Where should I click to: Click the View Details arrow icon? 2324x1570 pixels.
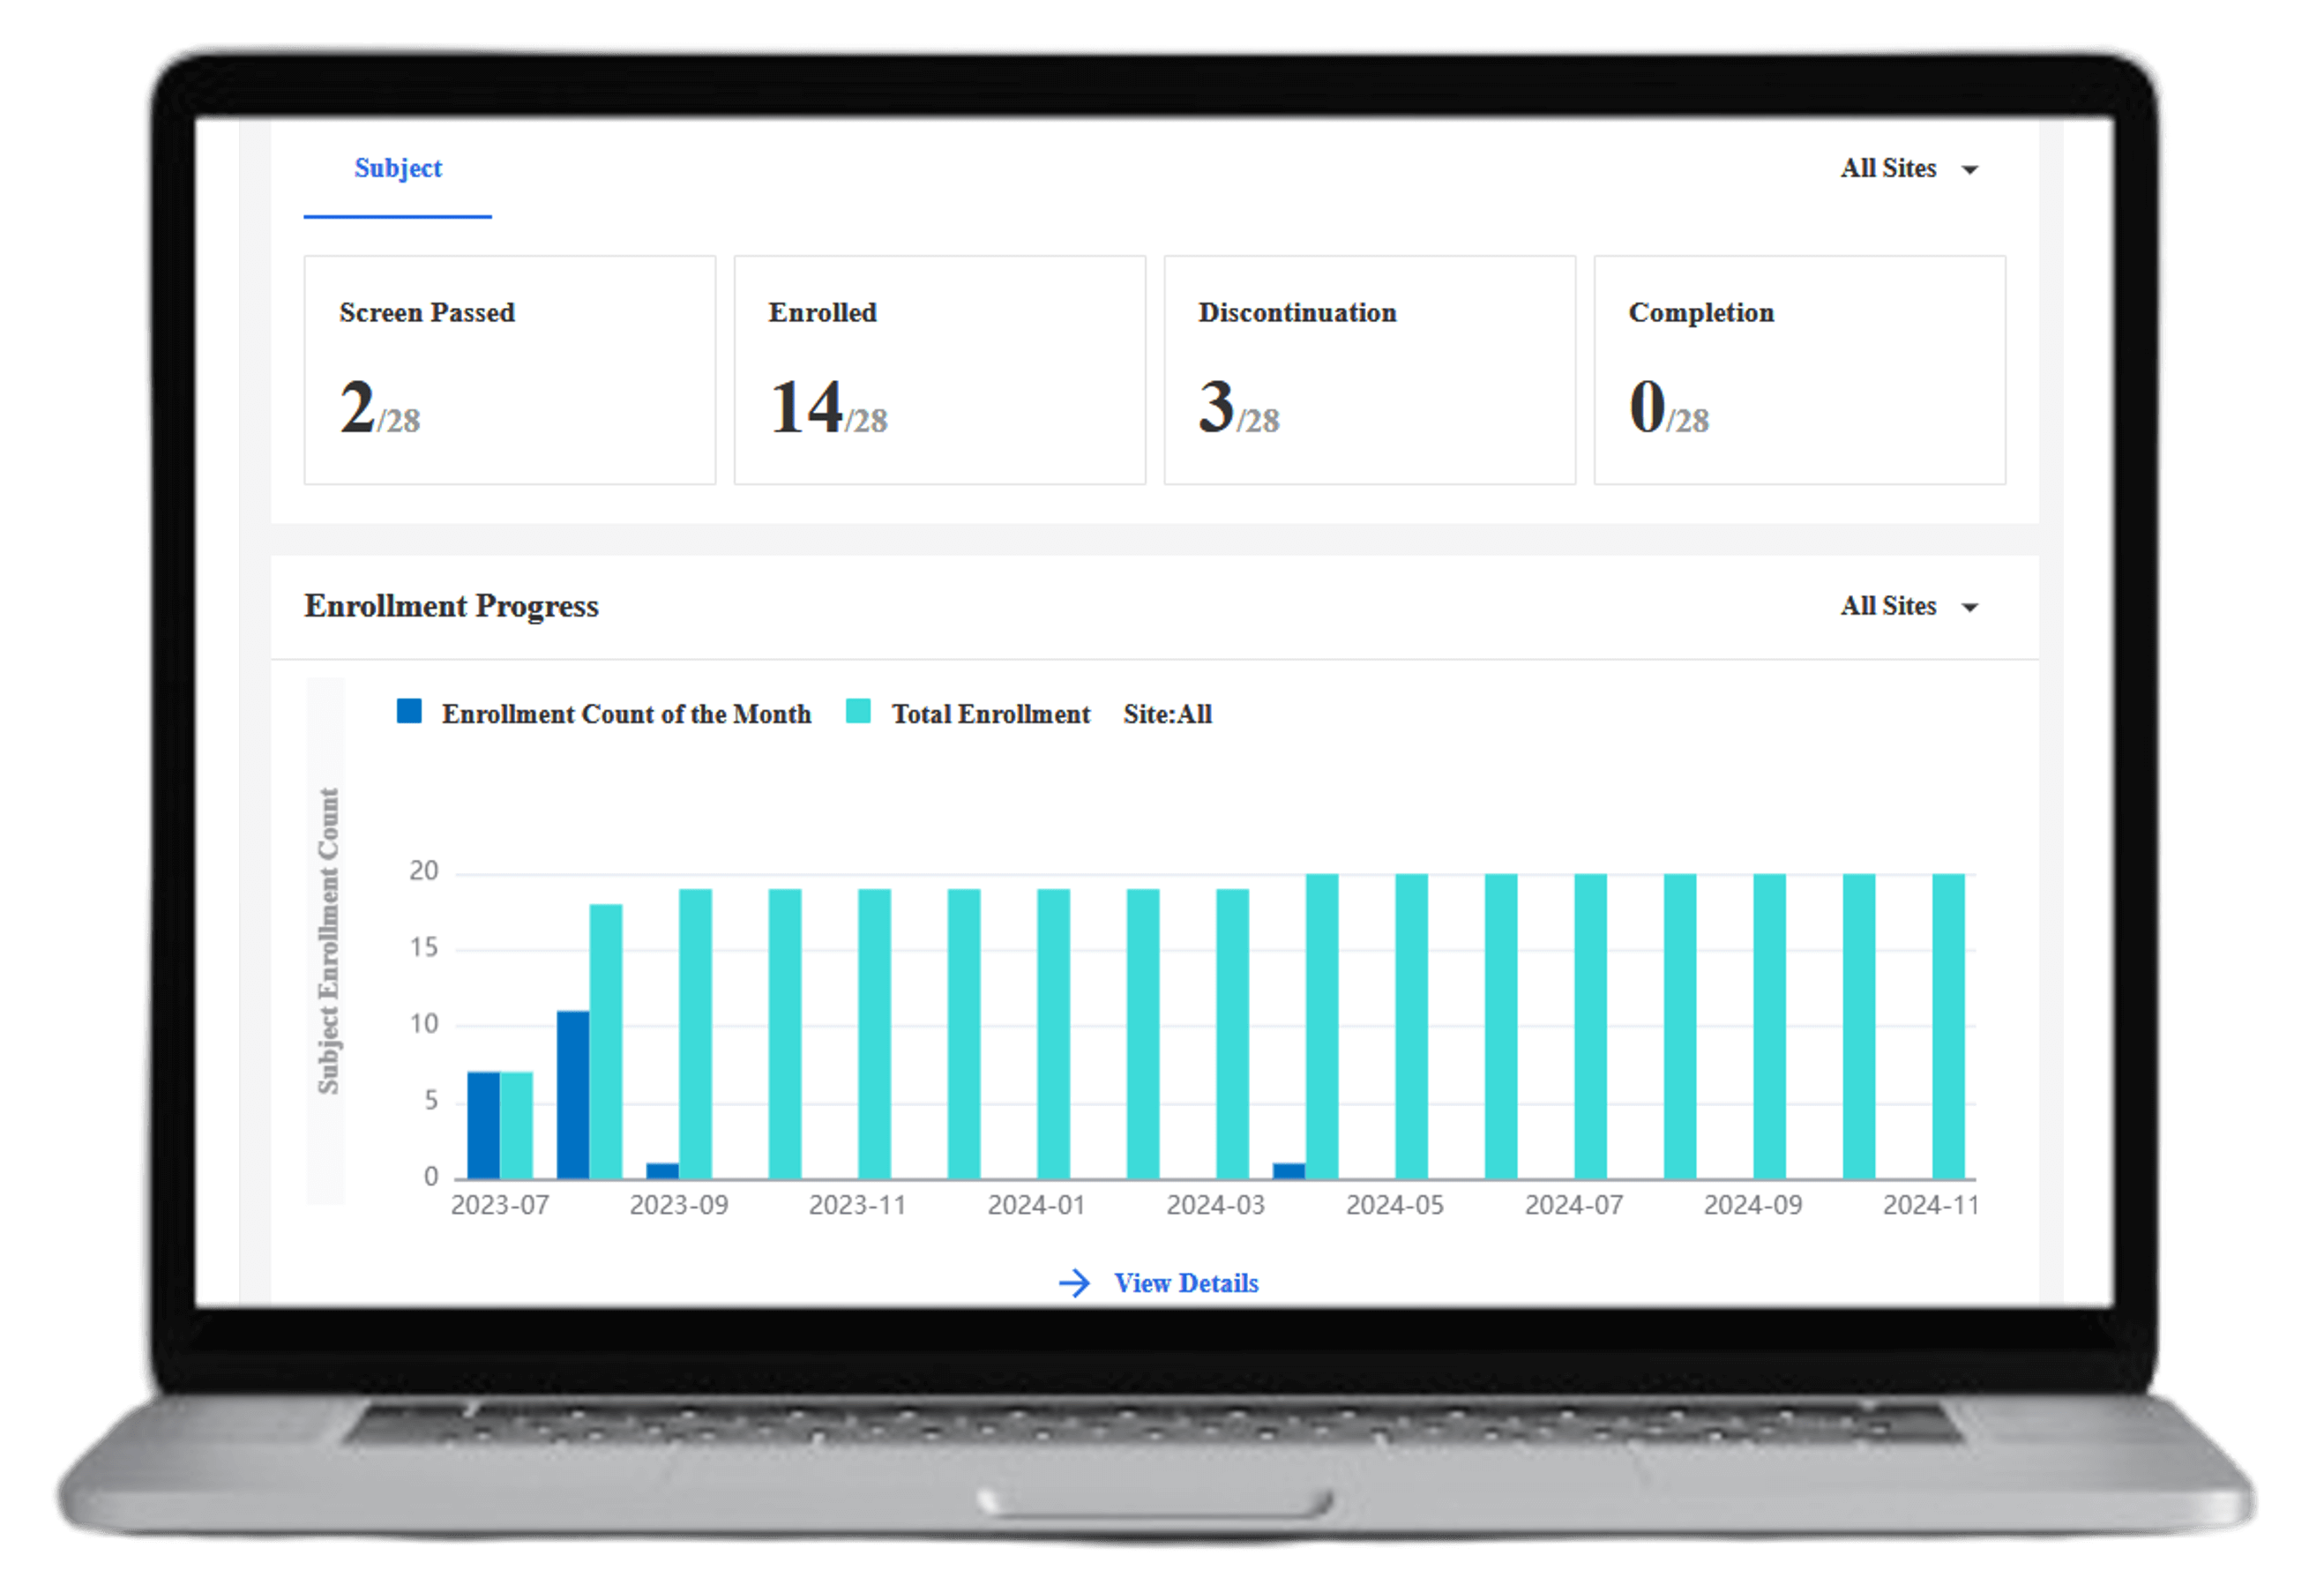1074,1283
